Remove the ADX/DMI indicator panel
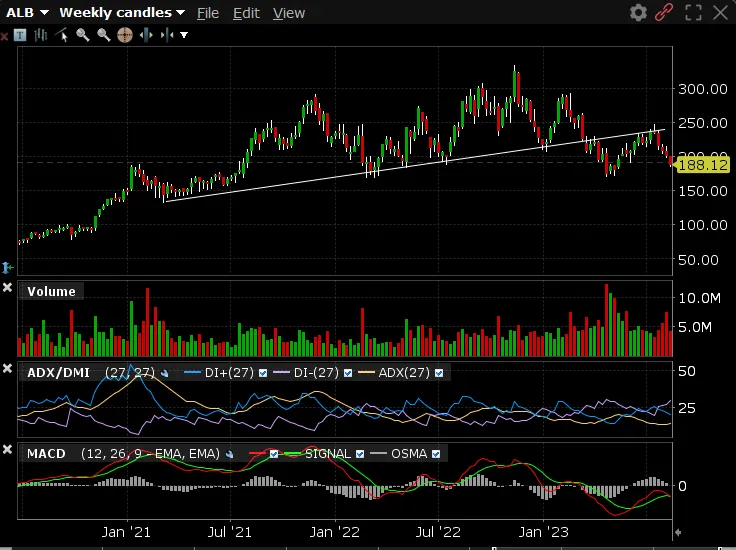The image size is (736, 550). [x=8, y=368]
